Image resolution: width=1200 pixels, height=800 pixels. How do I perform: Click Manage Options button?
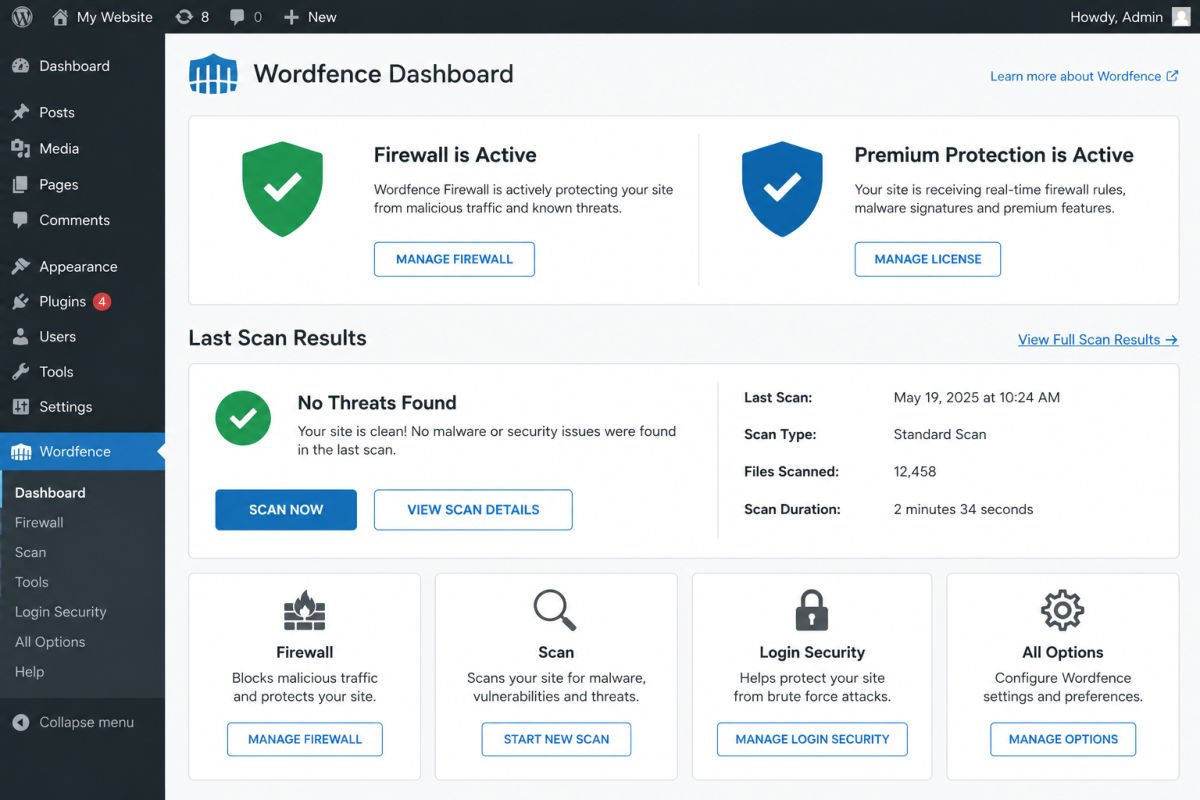[1063, 739]
